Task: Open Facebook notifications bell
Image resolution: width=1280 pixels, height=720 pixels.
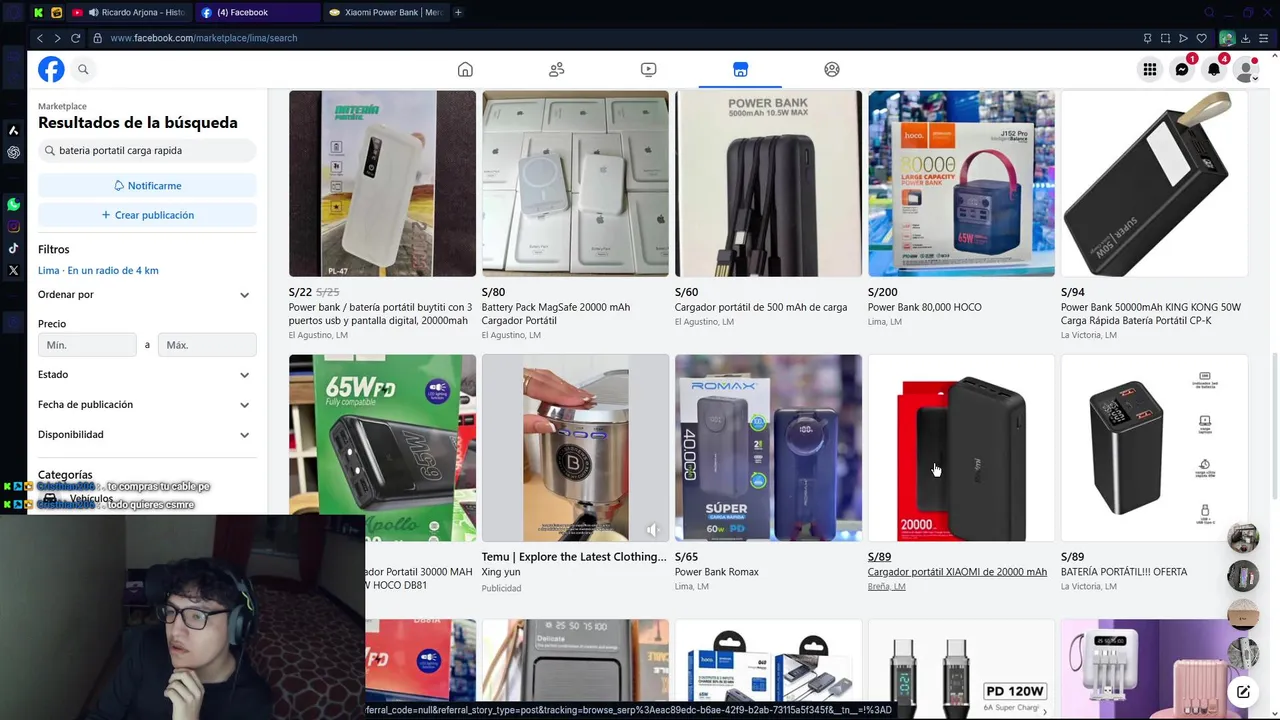Action: 1214,69
